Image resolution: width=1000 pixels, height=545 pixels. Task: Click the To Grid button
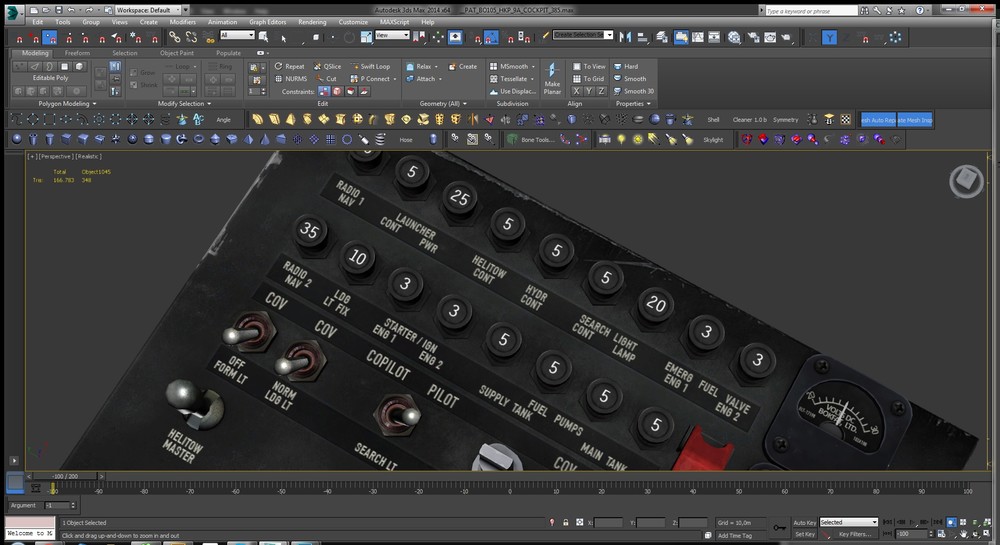[x=589, y=79]
